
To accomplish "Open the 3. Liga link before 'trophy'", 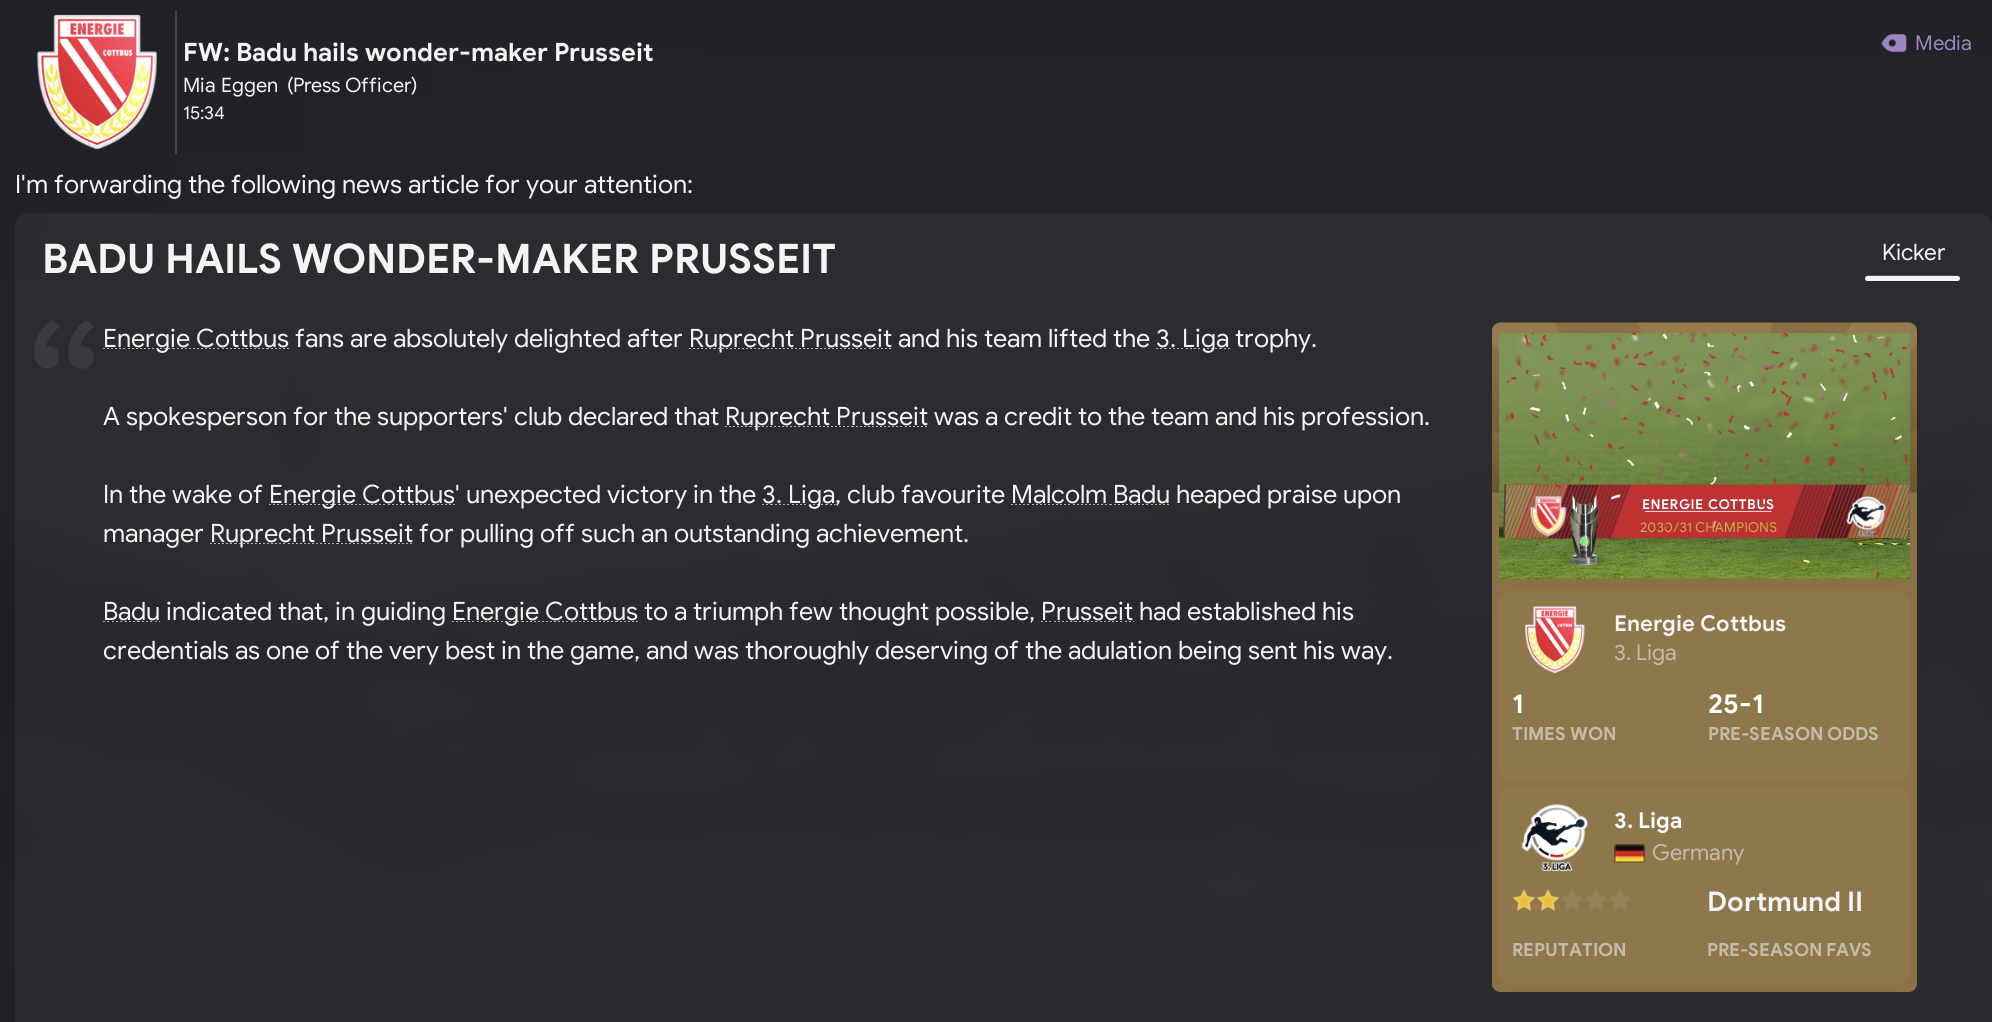I will [1192, 339].
